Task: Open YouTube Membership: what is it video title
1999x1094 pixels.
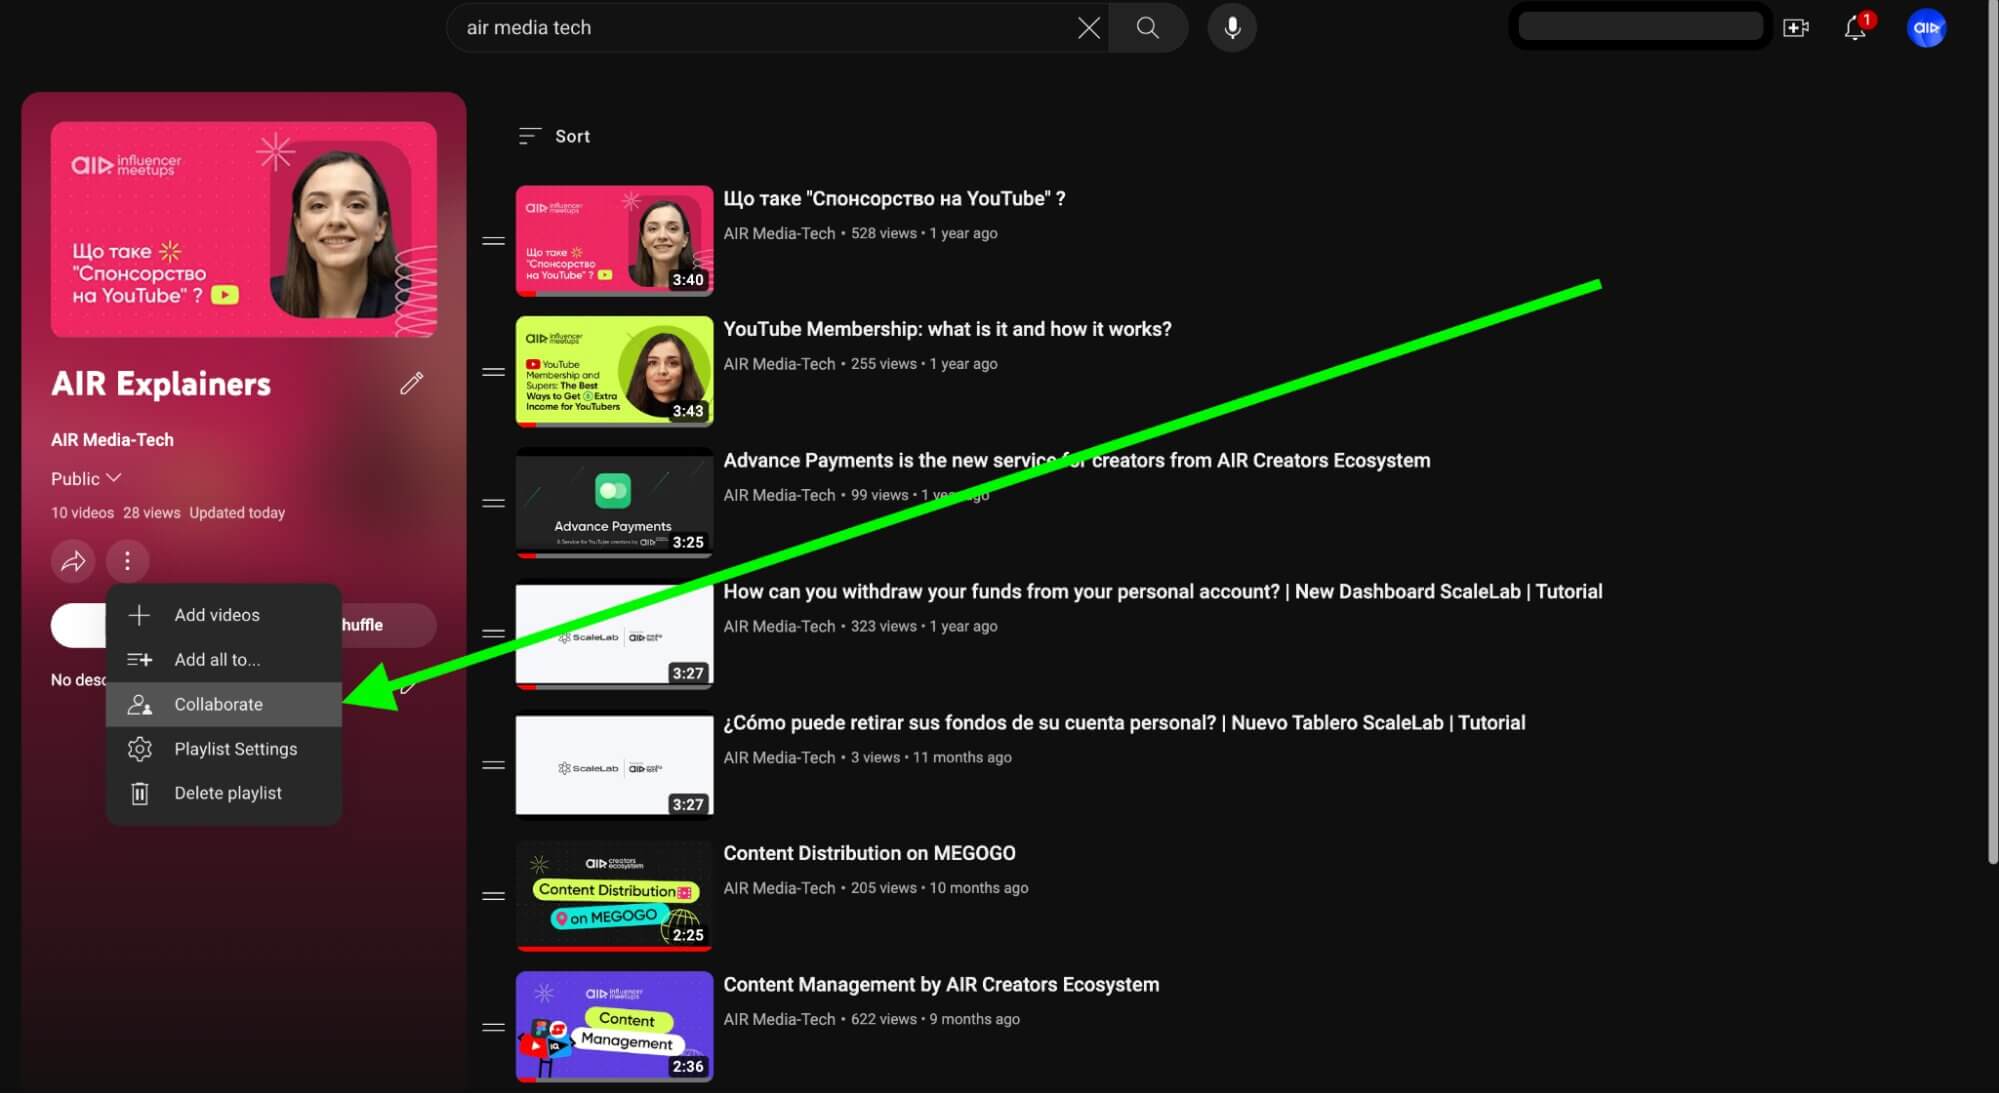Action: [947, 329]
